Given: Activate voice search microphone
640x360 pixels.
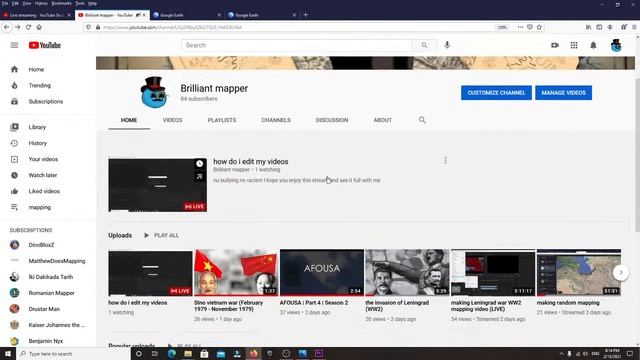Looking at the screenshot, I should (447, 45).
